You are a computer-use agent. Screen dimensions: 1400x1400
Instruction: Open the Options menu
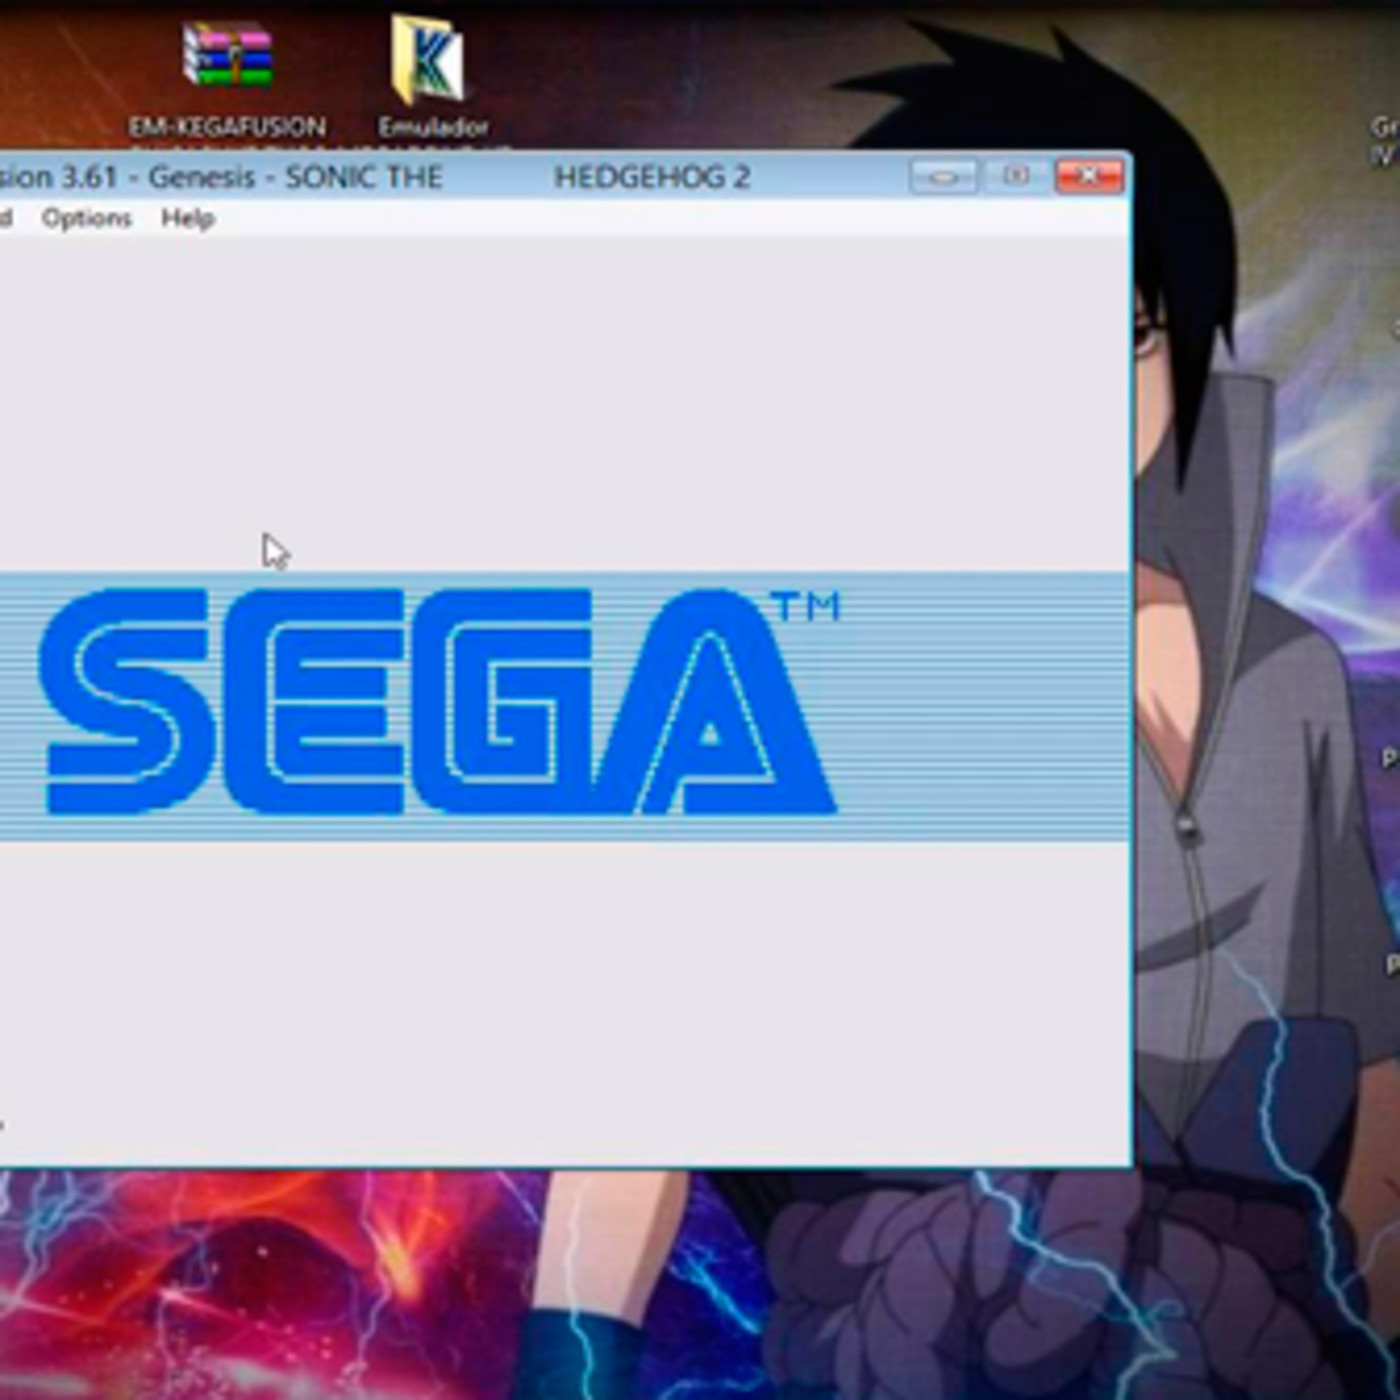click(x=86, y=218)
